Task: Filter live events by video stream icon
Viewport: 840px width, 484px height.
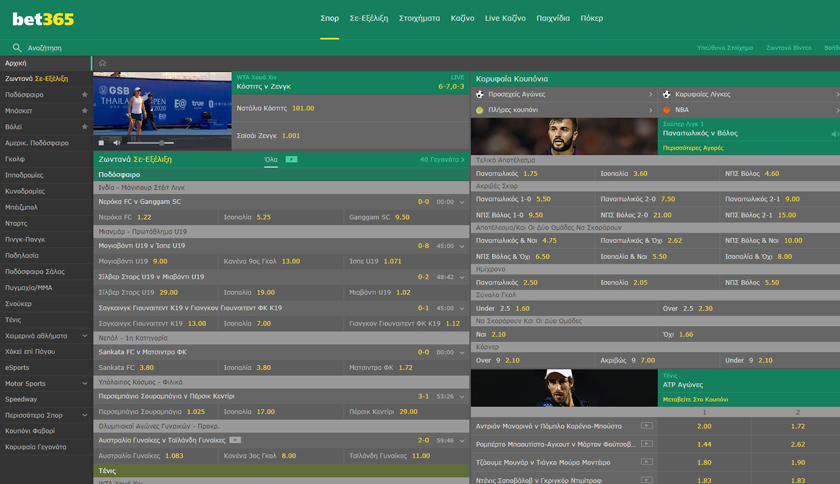Action: 291,159
